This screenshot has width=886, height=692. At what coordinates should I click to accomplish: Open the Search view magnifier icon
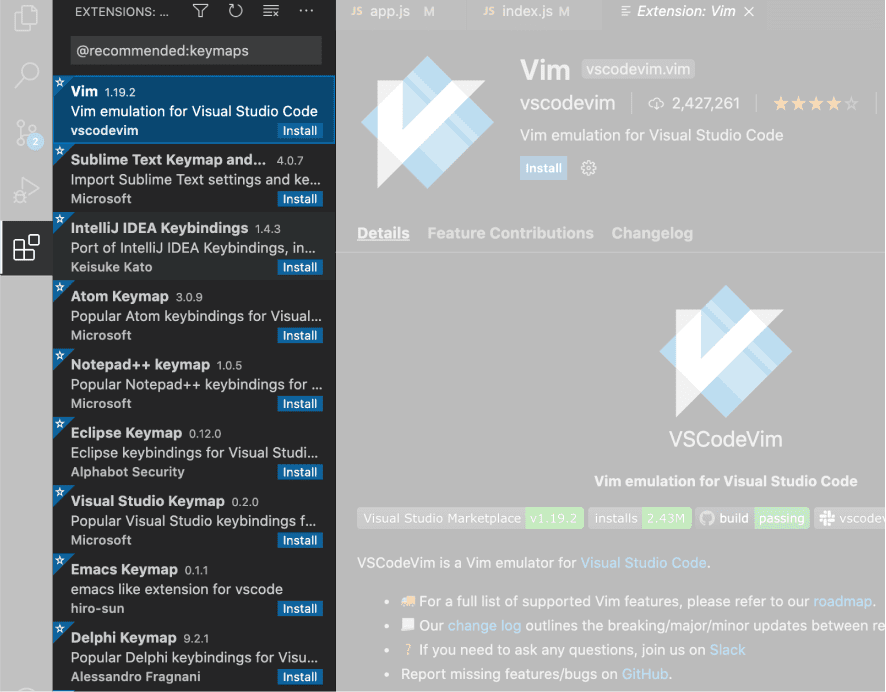pyautogui.click(x=26, y=75)
